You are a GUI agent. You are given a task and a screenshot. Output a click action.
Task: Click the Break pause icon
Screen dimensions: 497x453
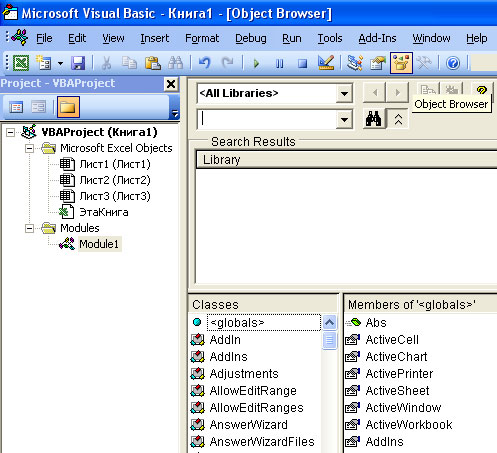coord(279,63)
